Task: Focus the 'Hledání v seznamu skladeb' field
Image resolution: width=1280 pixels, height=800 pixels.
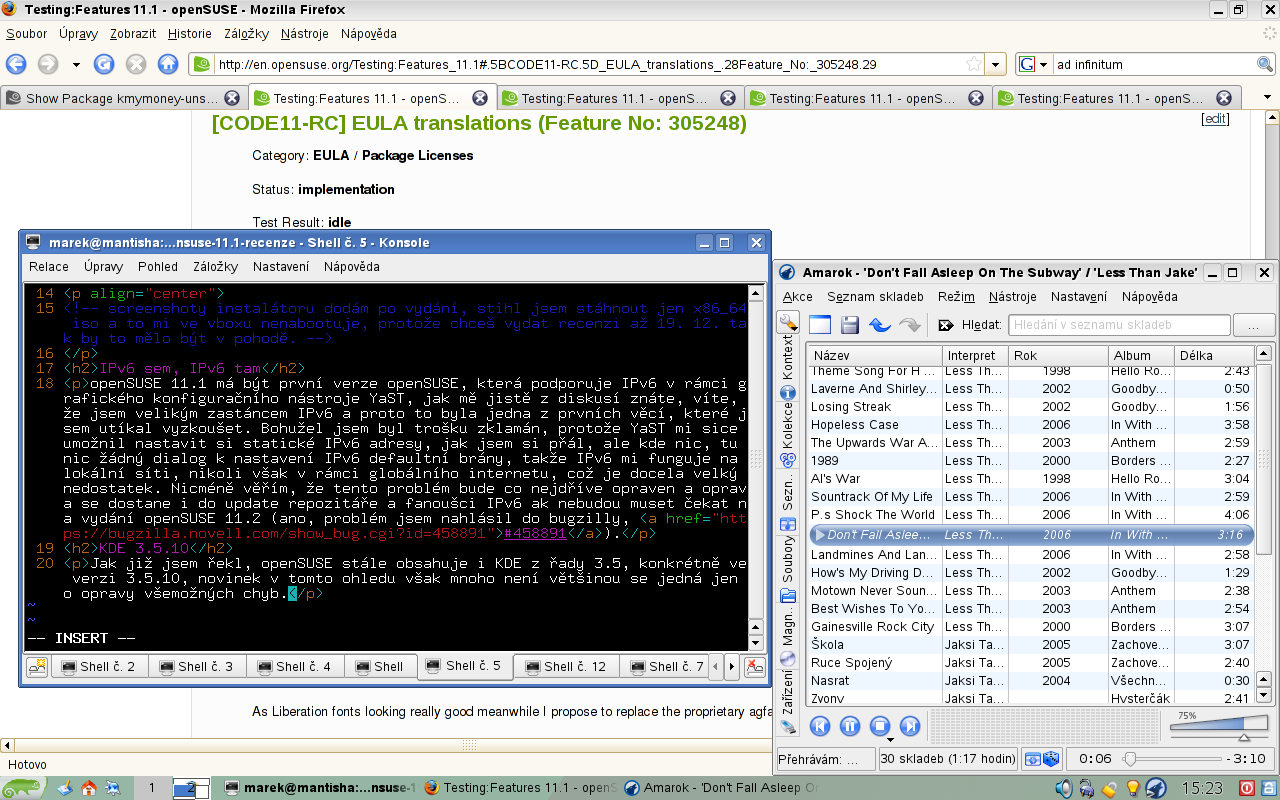Action: 1119,325
